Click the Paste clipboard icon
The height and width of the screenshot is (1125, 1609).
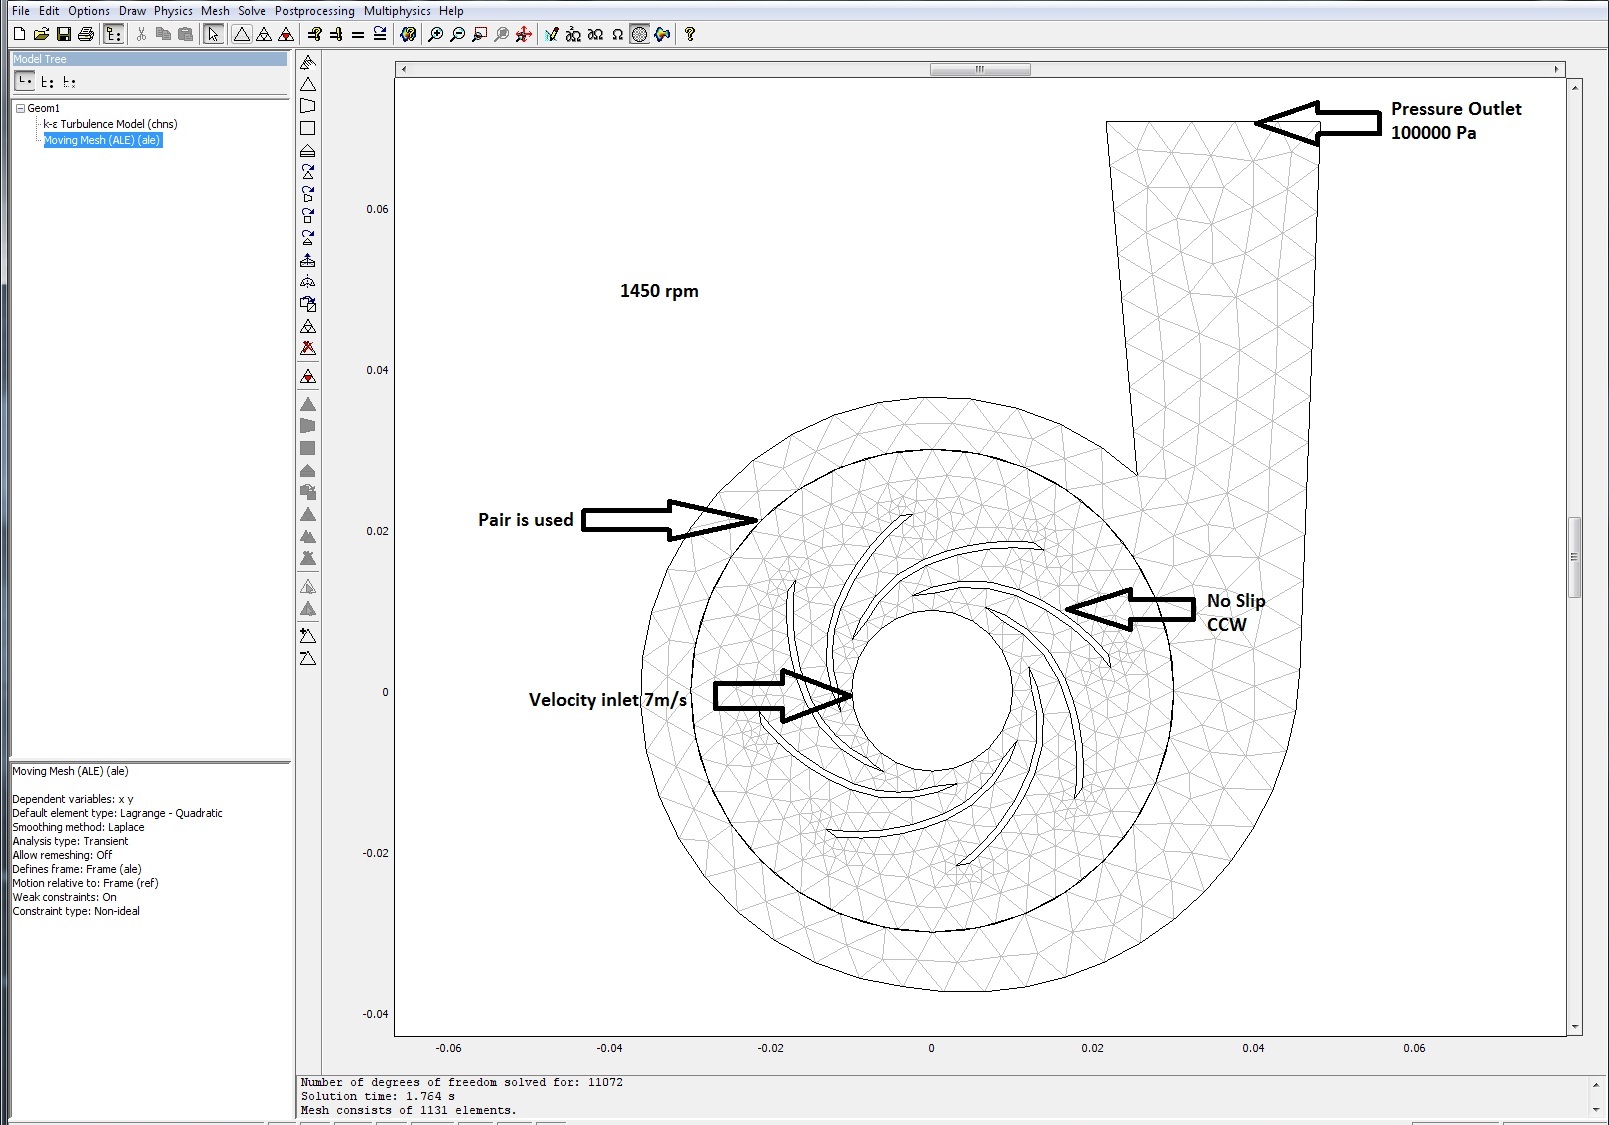click(186, 34)
